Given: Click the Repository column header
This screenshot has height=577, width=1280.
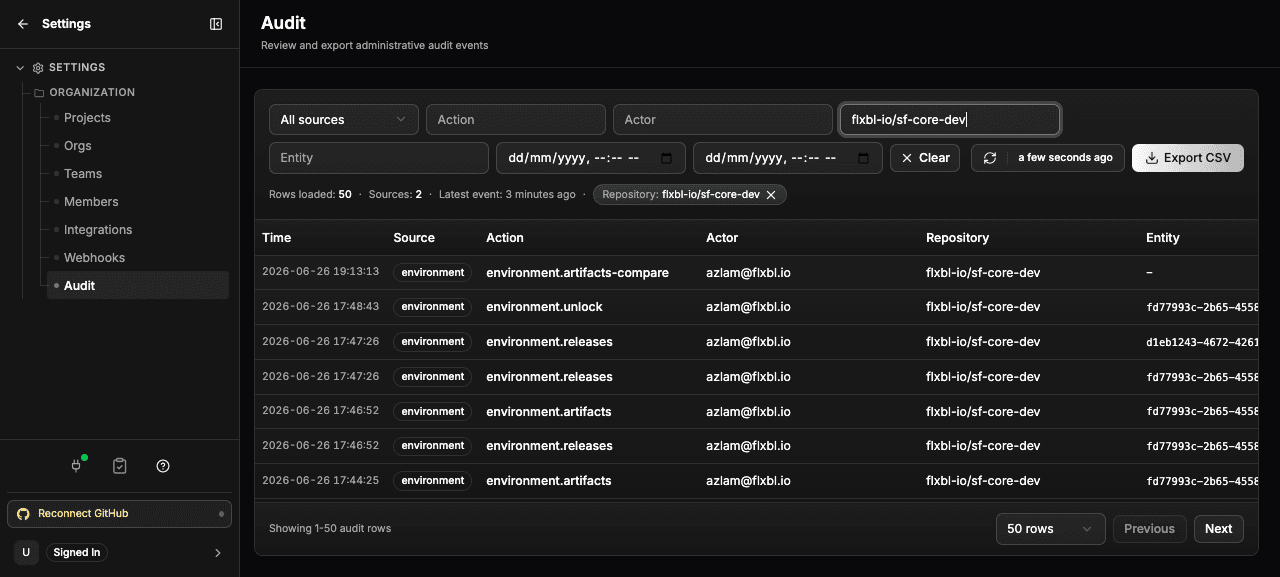Looking at the screenshot, I should tap(957, 238).
